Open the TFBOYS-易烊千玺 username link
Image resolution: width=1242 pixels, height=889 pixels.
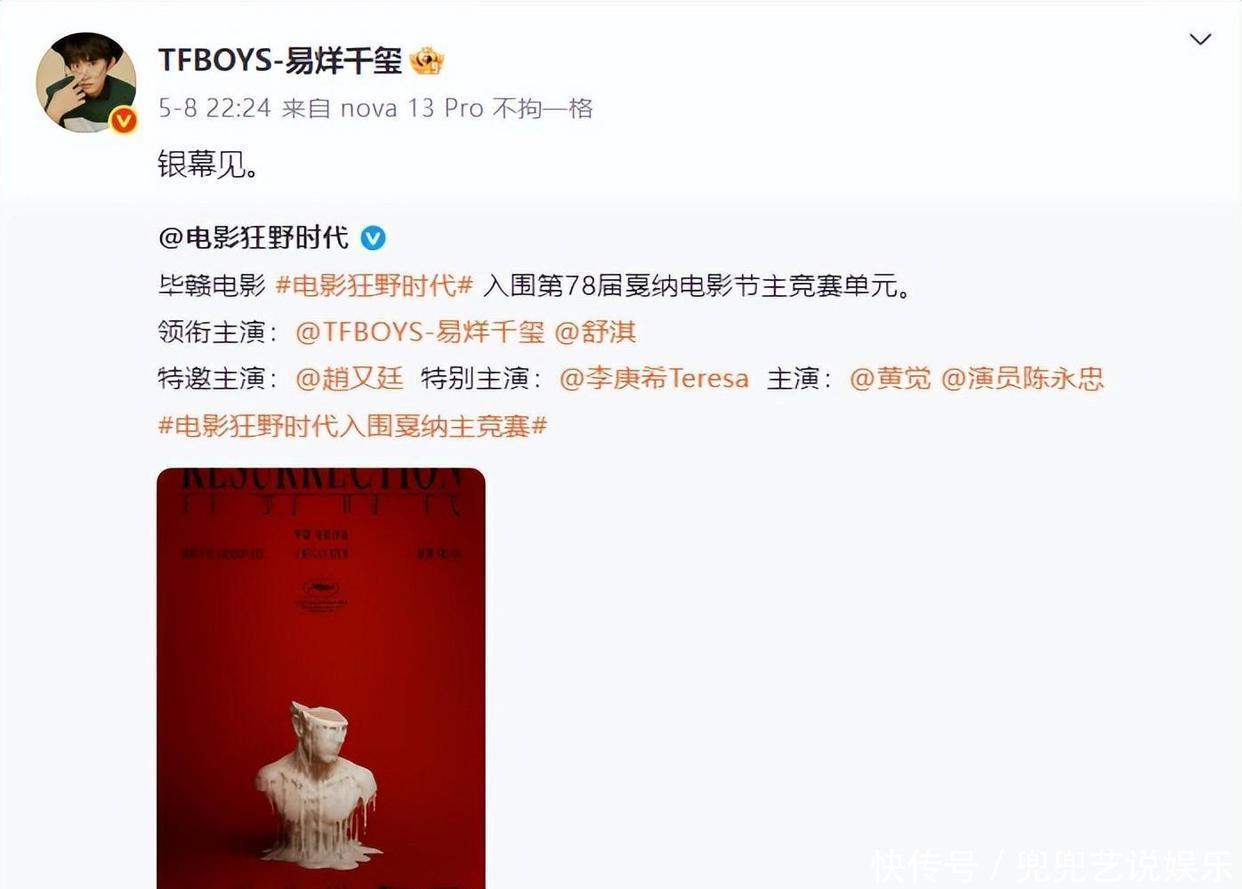tap(280, 61)
